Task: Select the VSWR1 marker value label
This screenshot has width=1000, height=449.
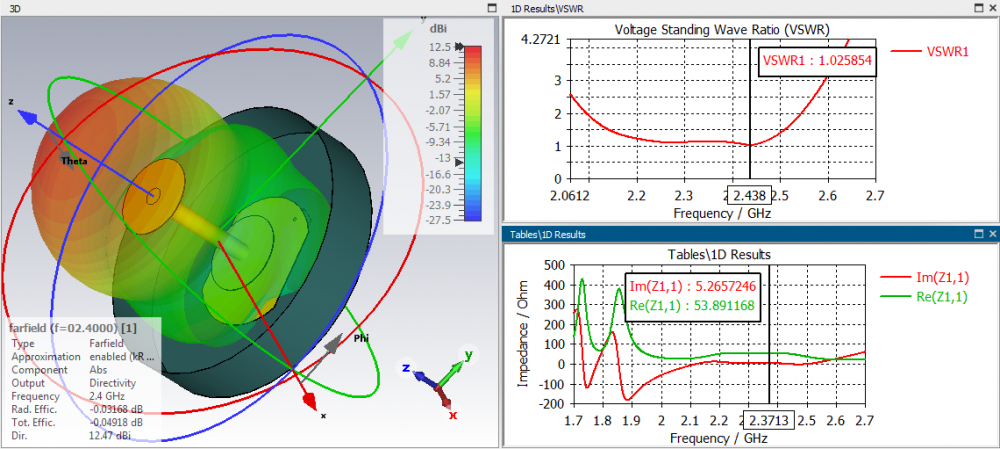Action: 818,61
